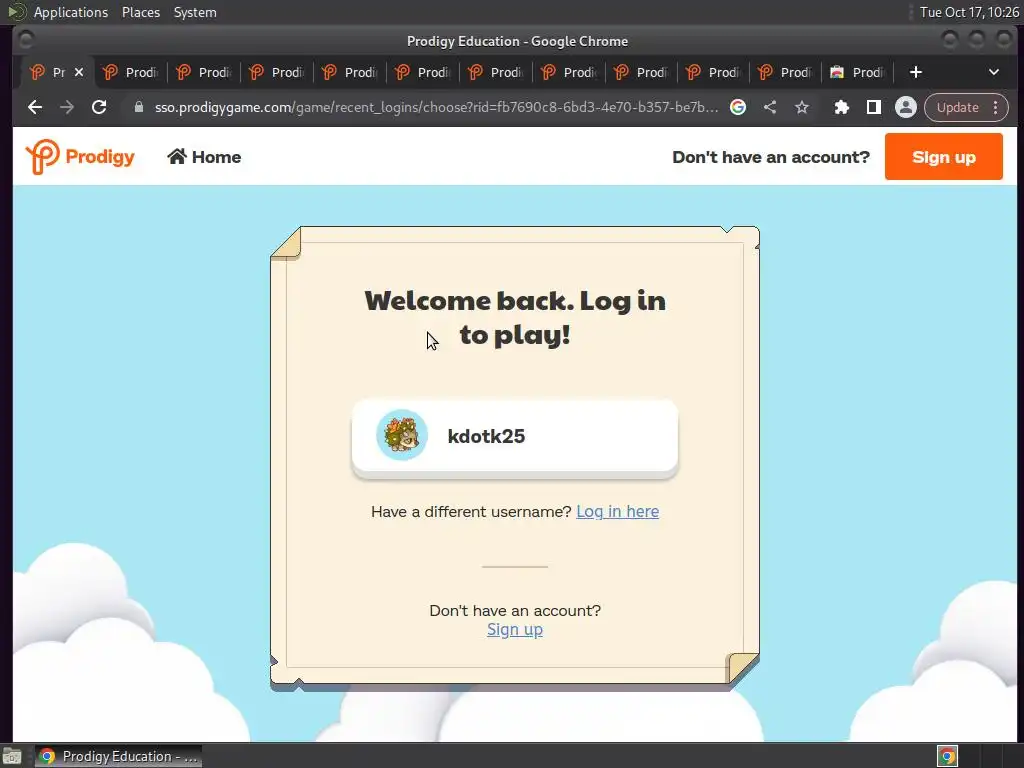1024x768 pixels.
Task: Open a new tab with the plus button
Action: click(916, 72)
